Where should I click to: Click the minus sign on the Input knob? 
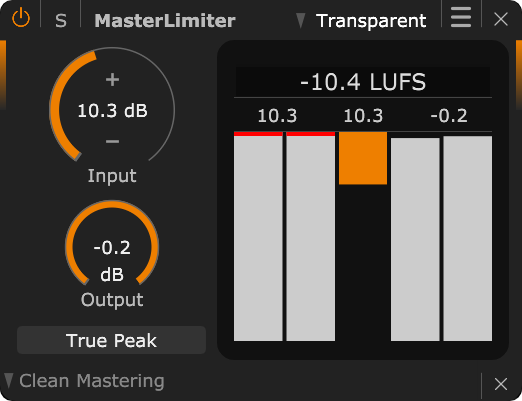tap(112, 142)
